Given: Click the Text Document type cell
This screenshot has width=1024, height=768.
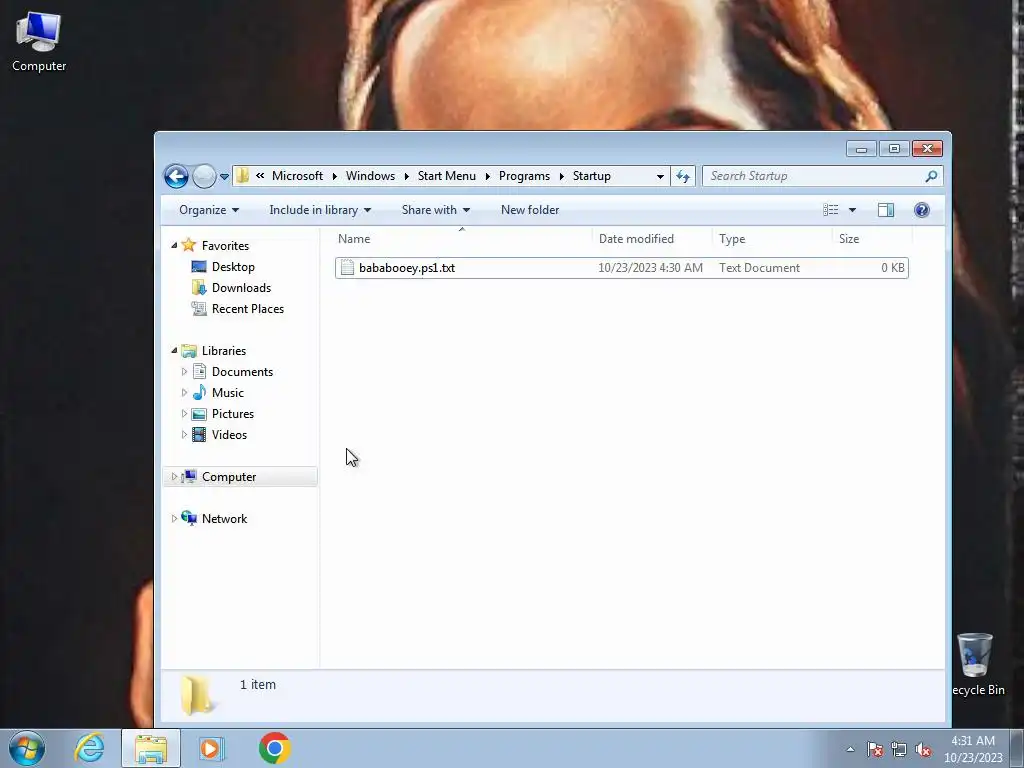Looking at the screenshot, I should pos(760,268).
